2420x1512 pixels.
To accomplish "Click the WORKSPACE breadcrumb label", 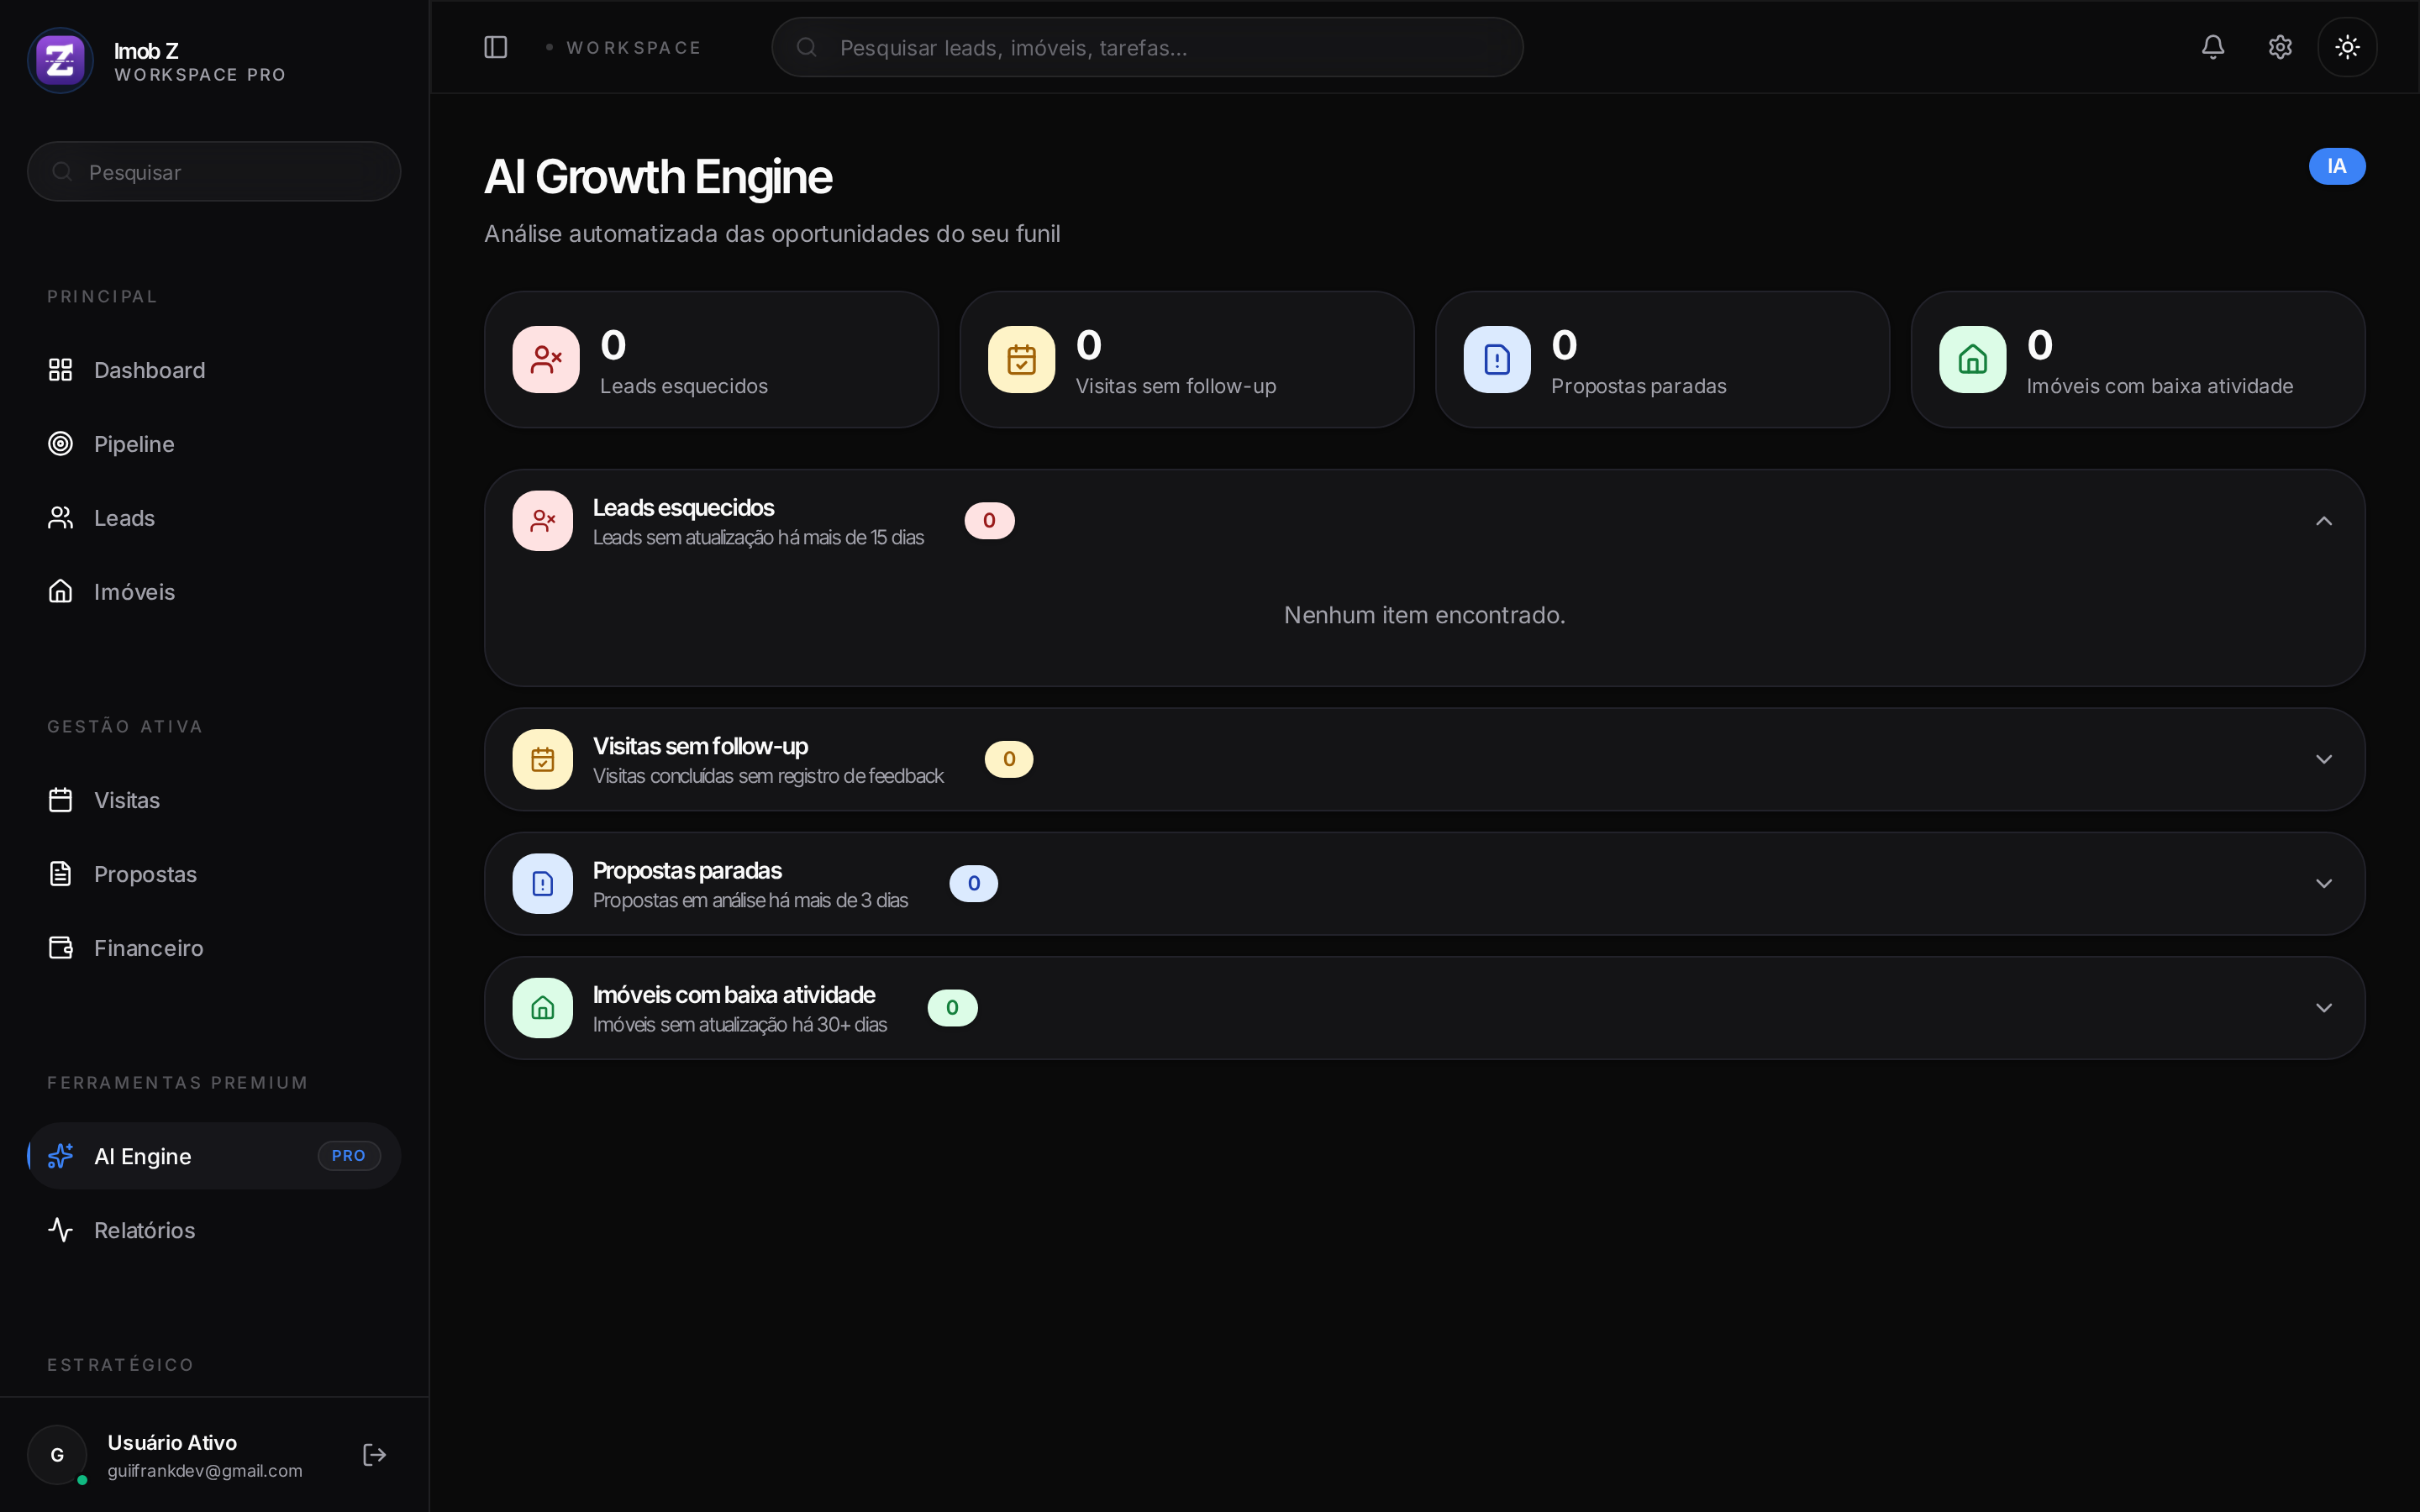I will (634, 48).
